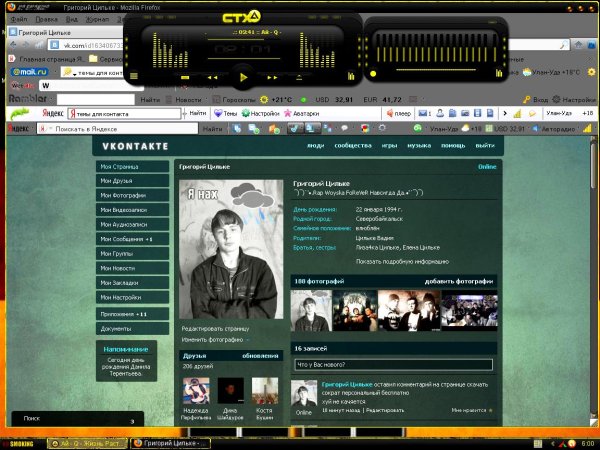Open the mail.ru search dropdown arrow

(x=74, y=73)
